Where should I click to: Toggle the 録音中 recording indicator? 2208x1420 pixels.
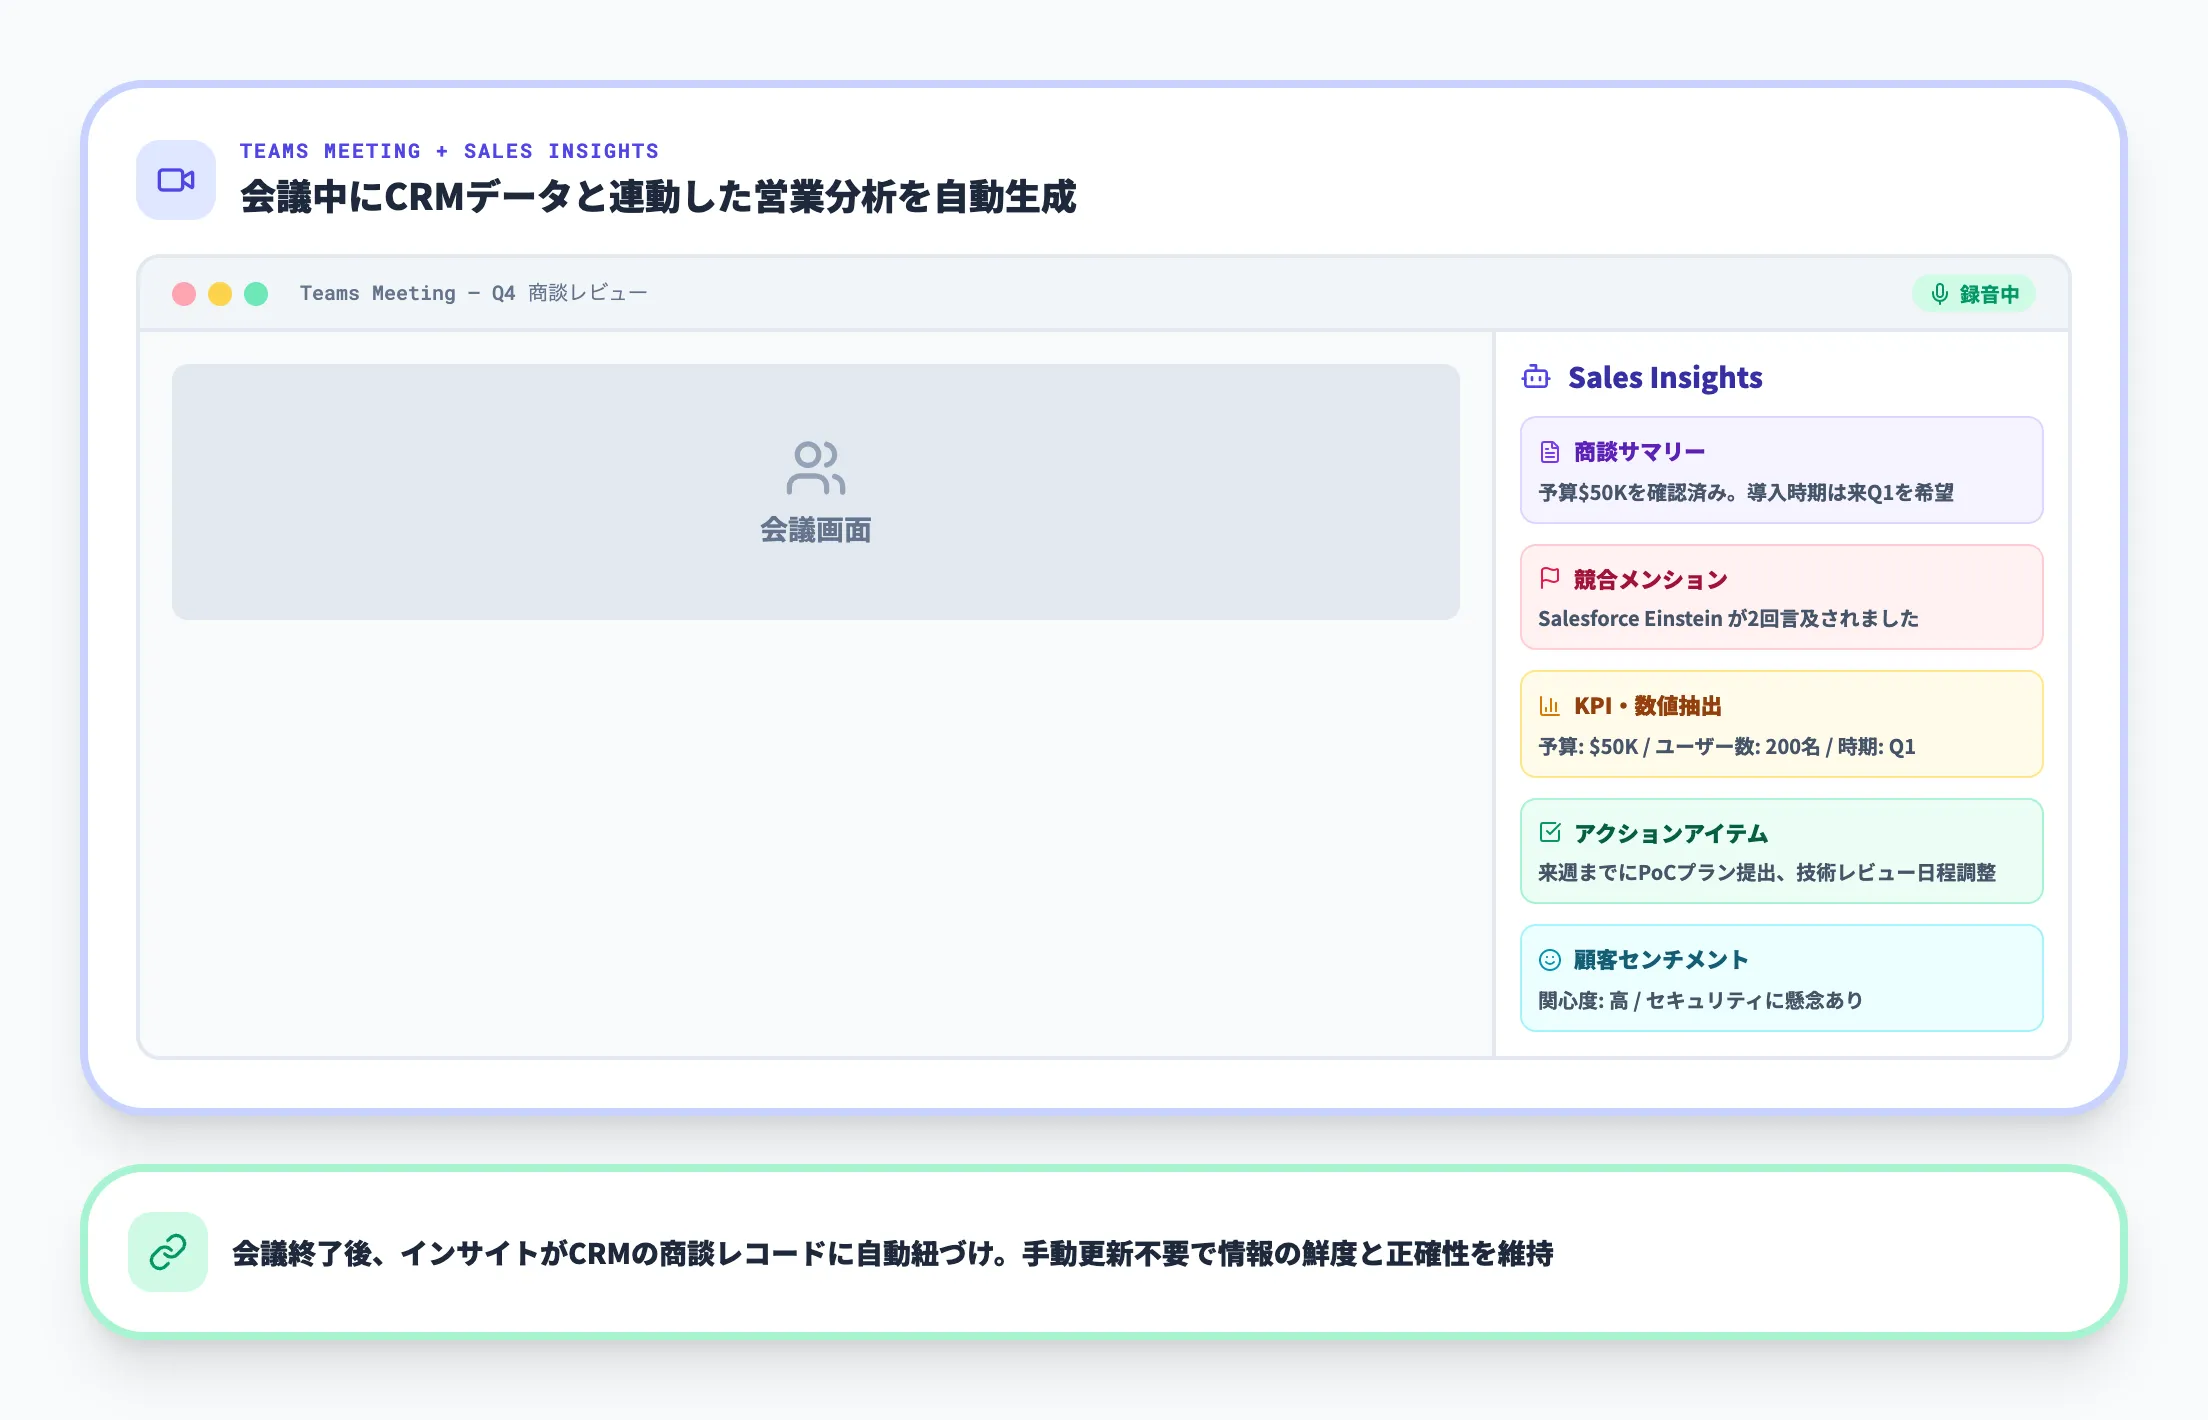(x=1974, y=294)
